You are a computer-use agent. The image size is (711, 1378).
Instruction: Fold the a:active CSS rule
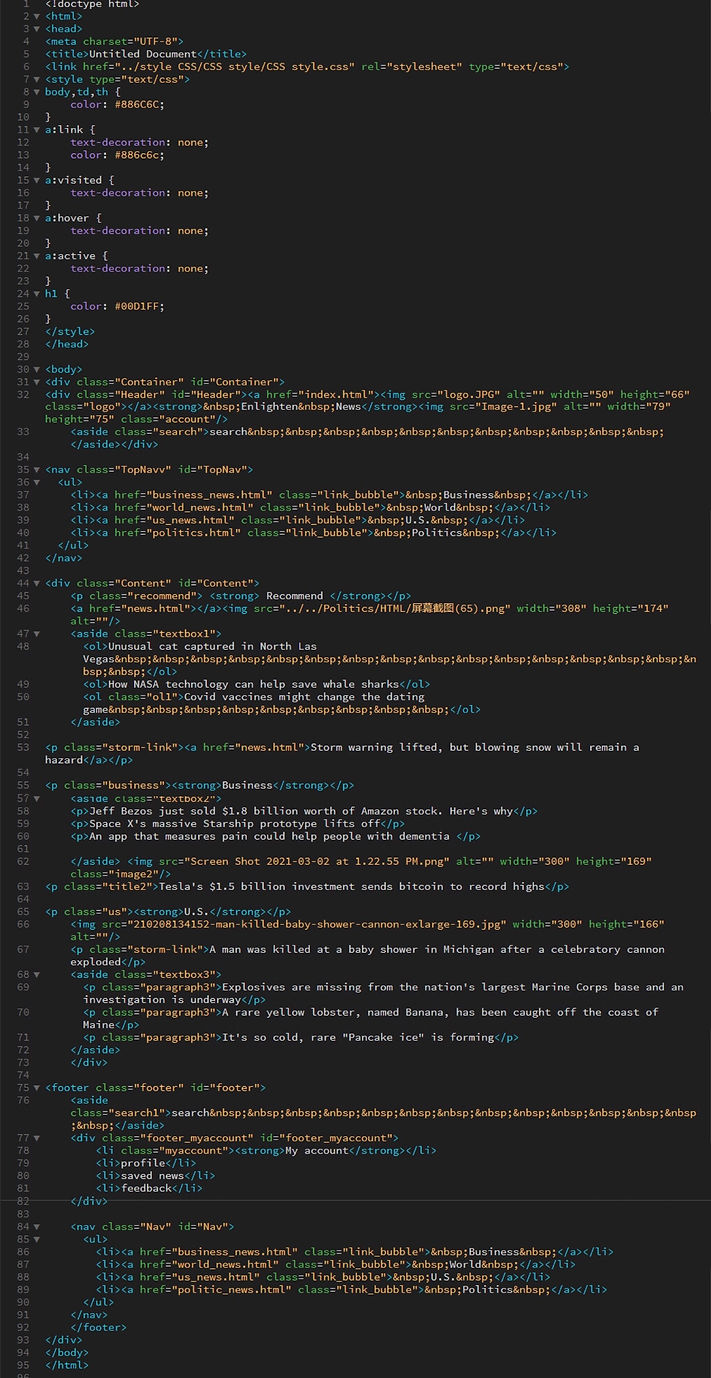pyautogui.click(x=37, y=256)
